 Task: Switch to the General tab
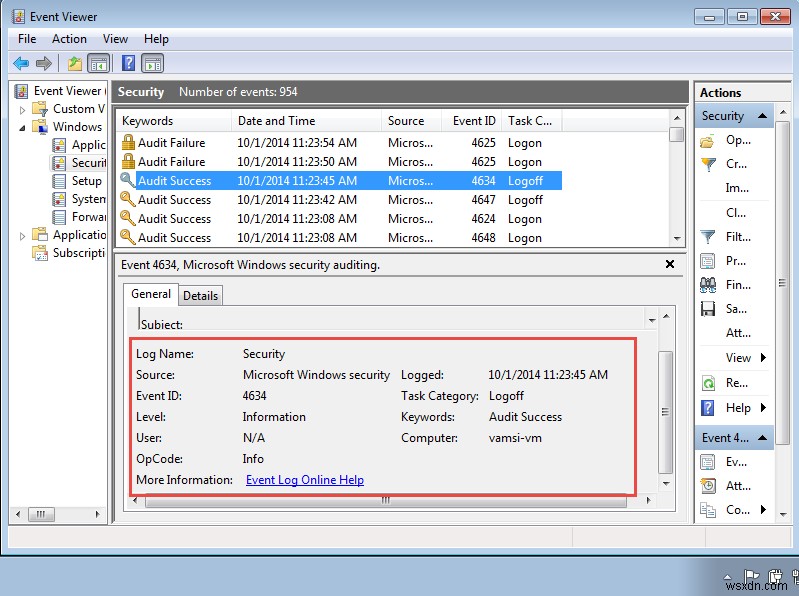click(x=151, y=294)
